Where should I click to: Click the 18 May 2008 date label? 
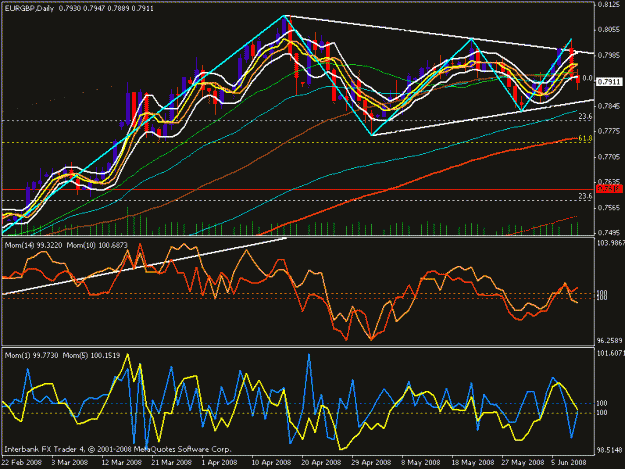[472, 462]
